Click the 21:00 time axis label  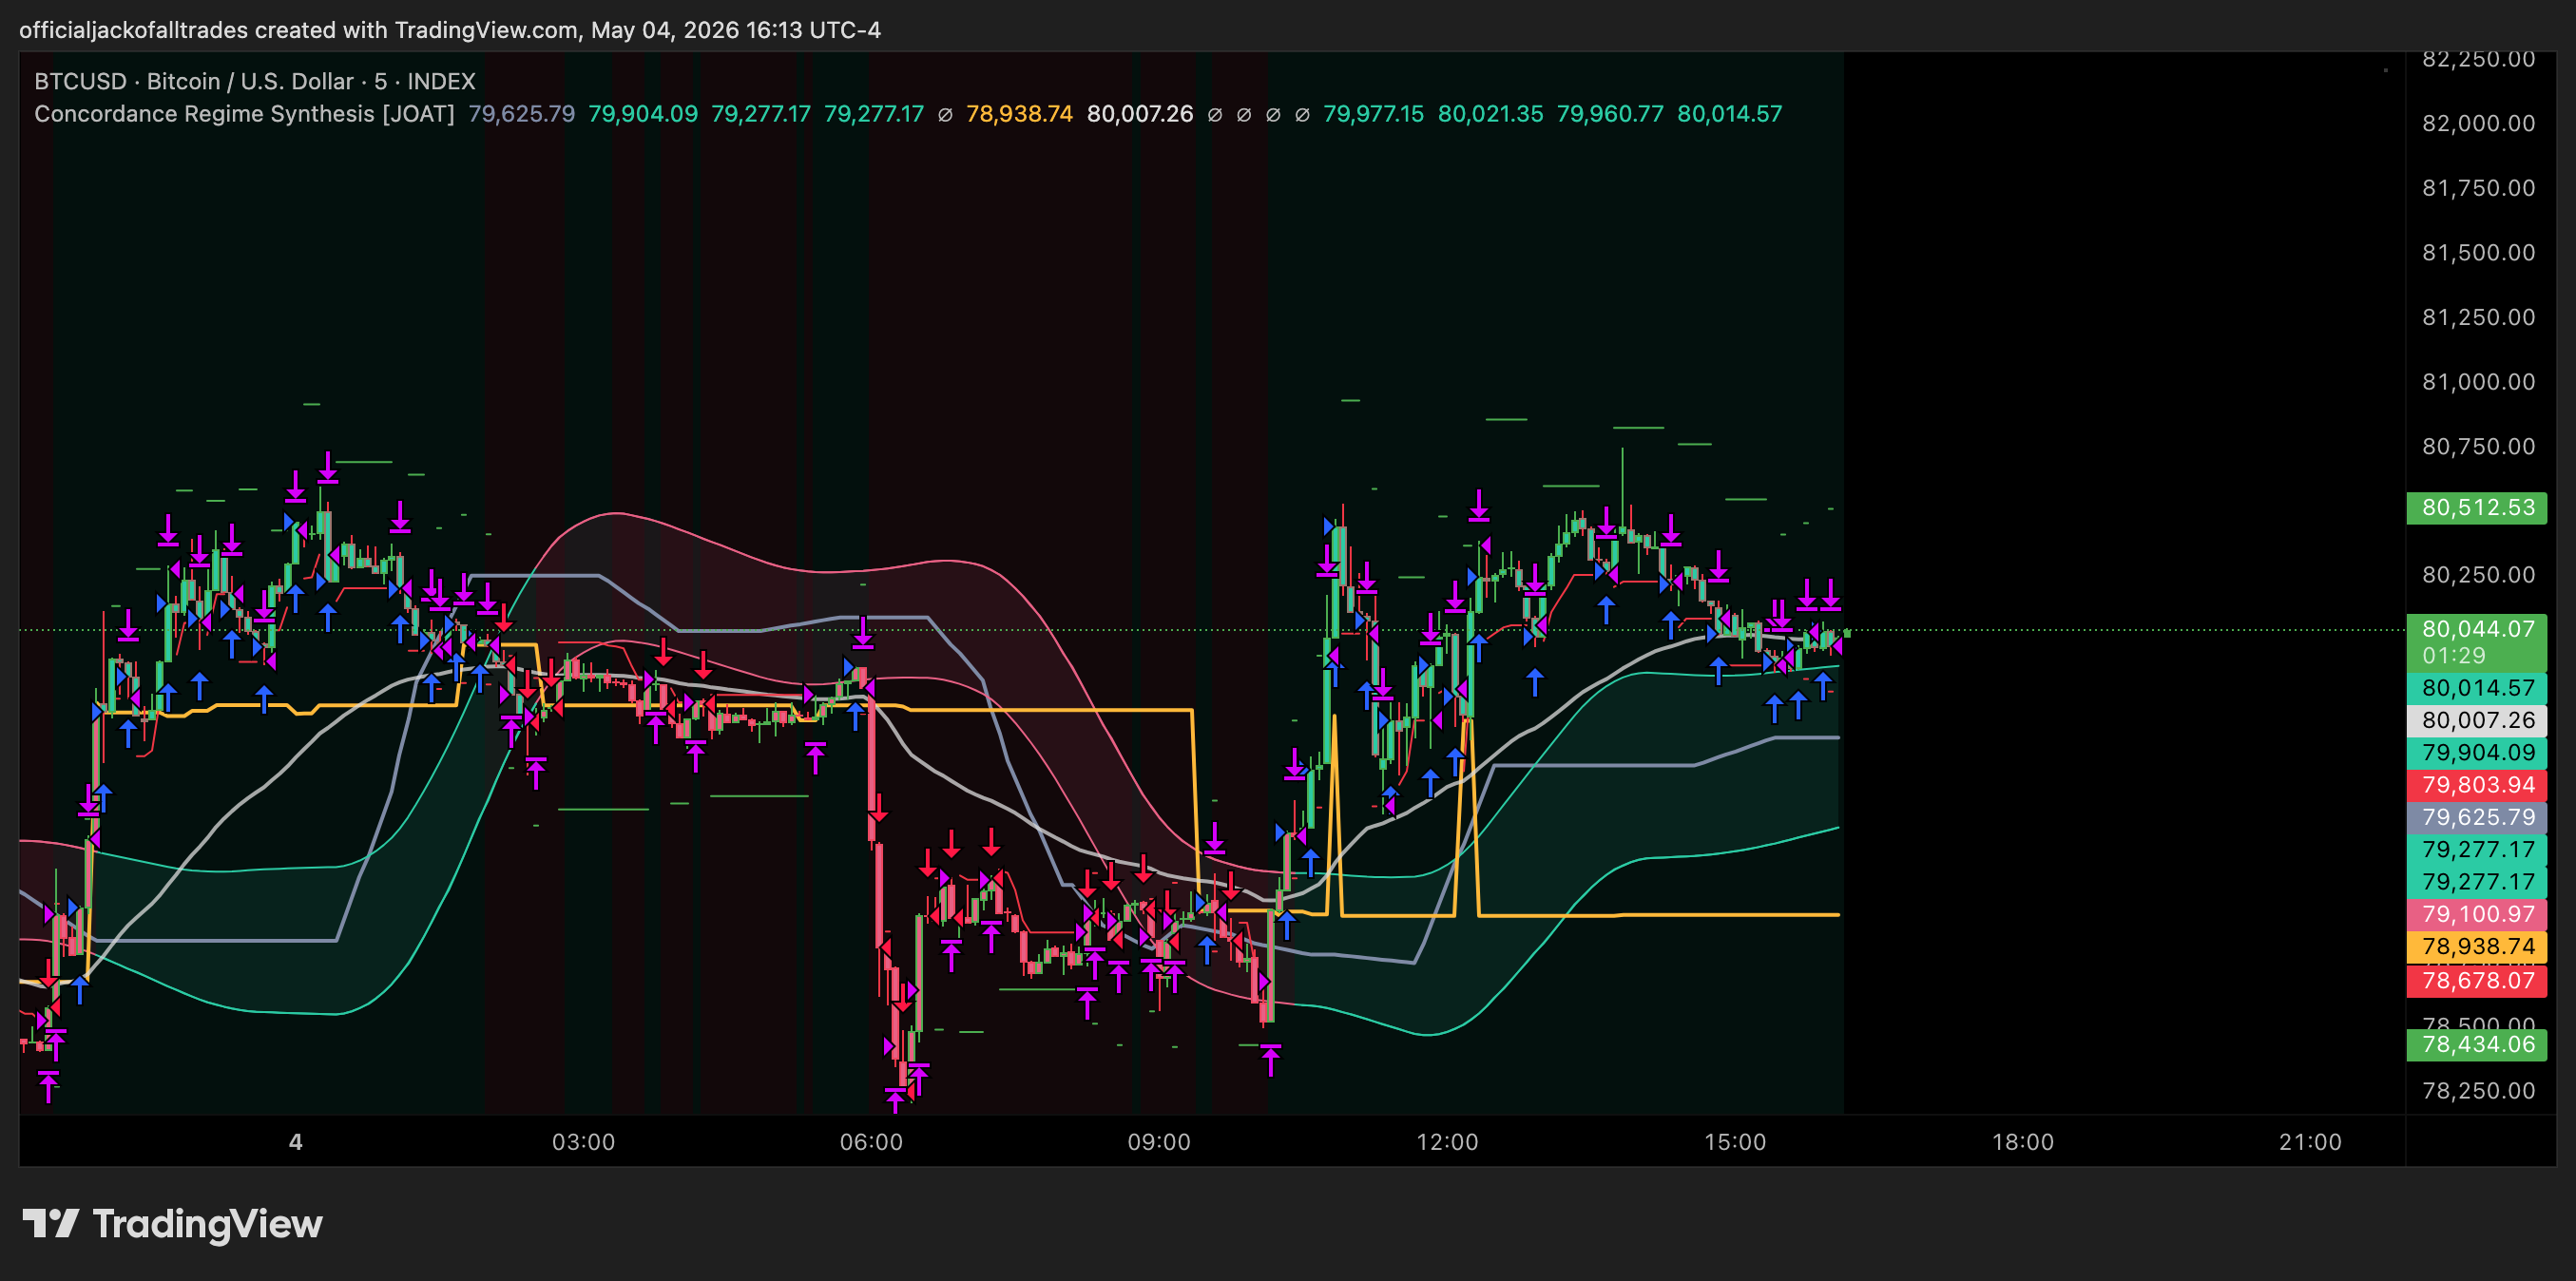2310,1142
